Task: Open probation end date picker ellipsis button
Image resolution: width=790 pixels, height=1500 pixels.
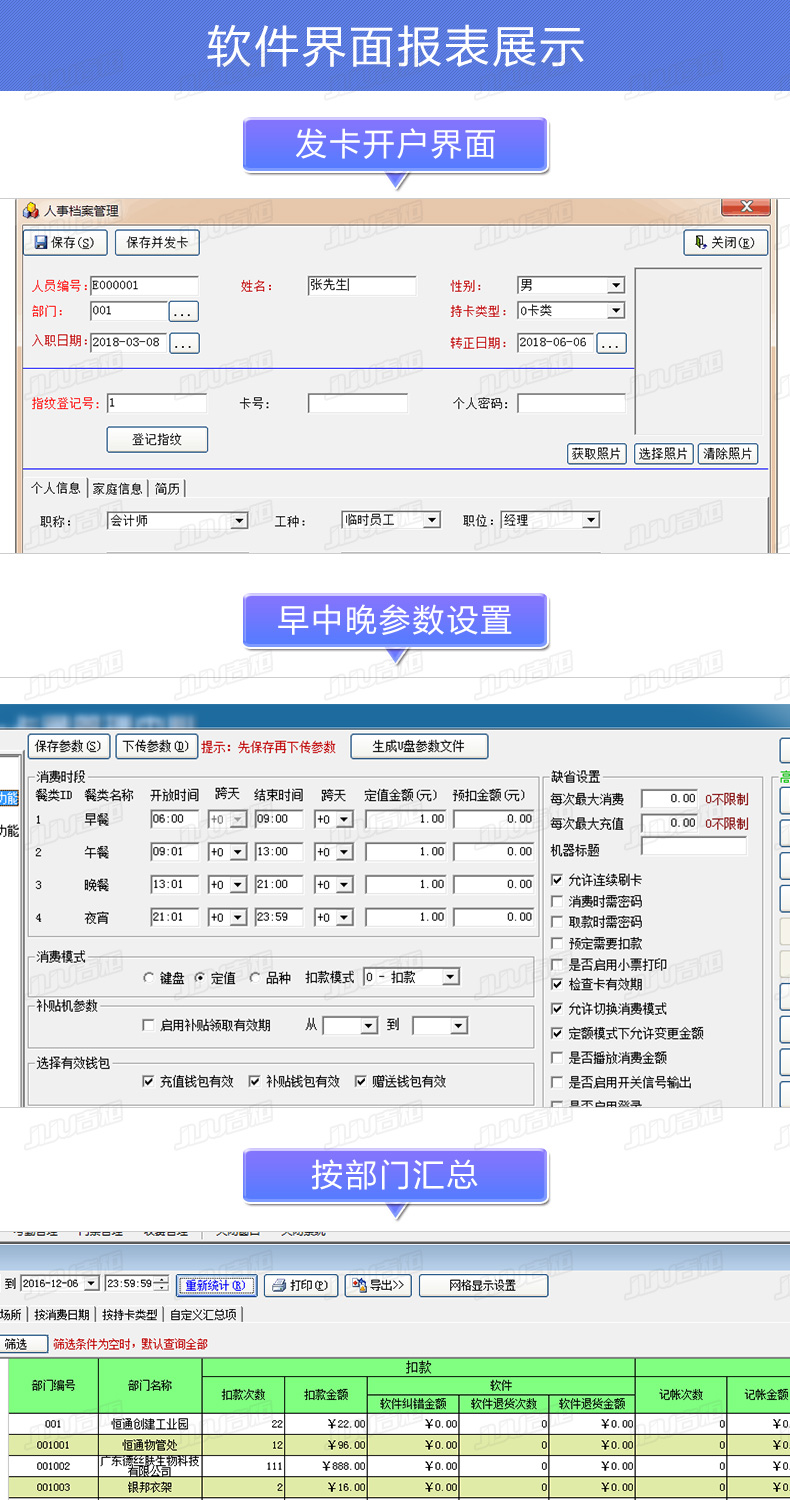Action: tap(611, 343)
